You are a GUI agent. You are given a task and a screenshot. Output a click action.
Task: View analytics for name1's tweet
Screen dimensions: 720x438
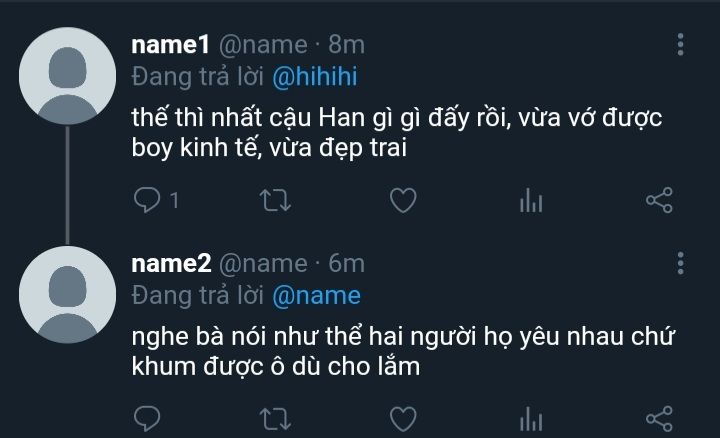click(x=530, y=201)
